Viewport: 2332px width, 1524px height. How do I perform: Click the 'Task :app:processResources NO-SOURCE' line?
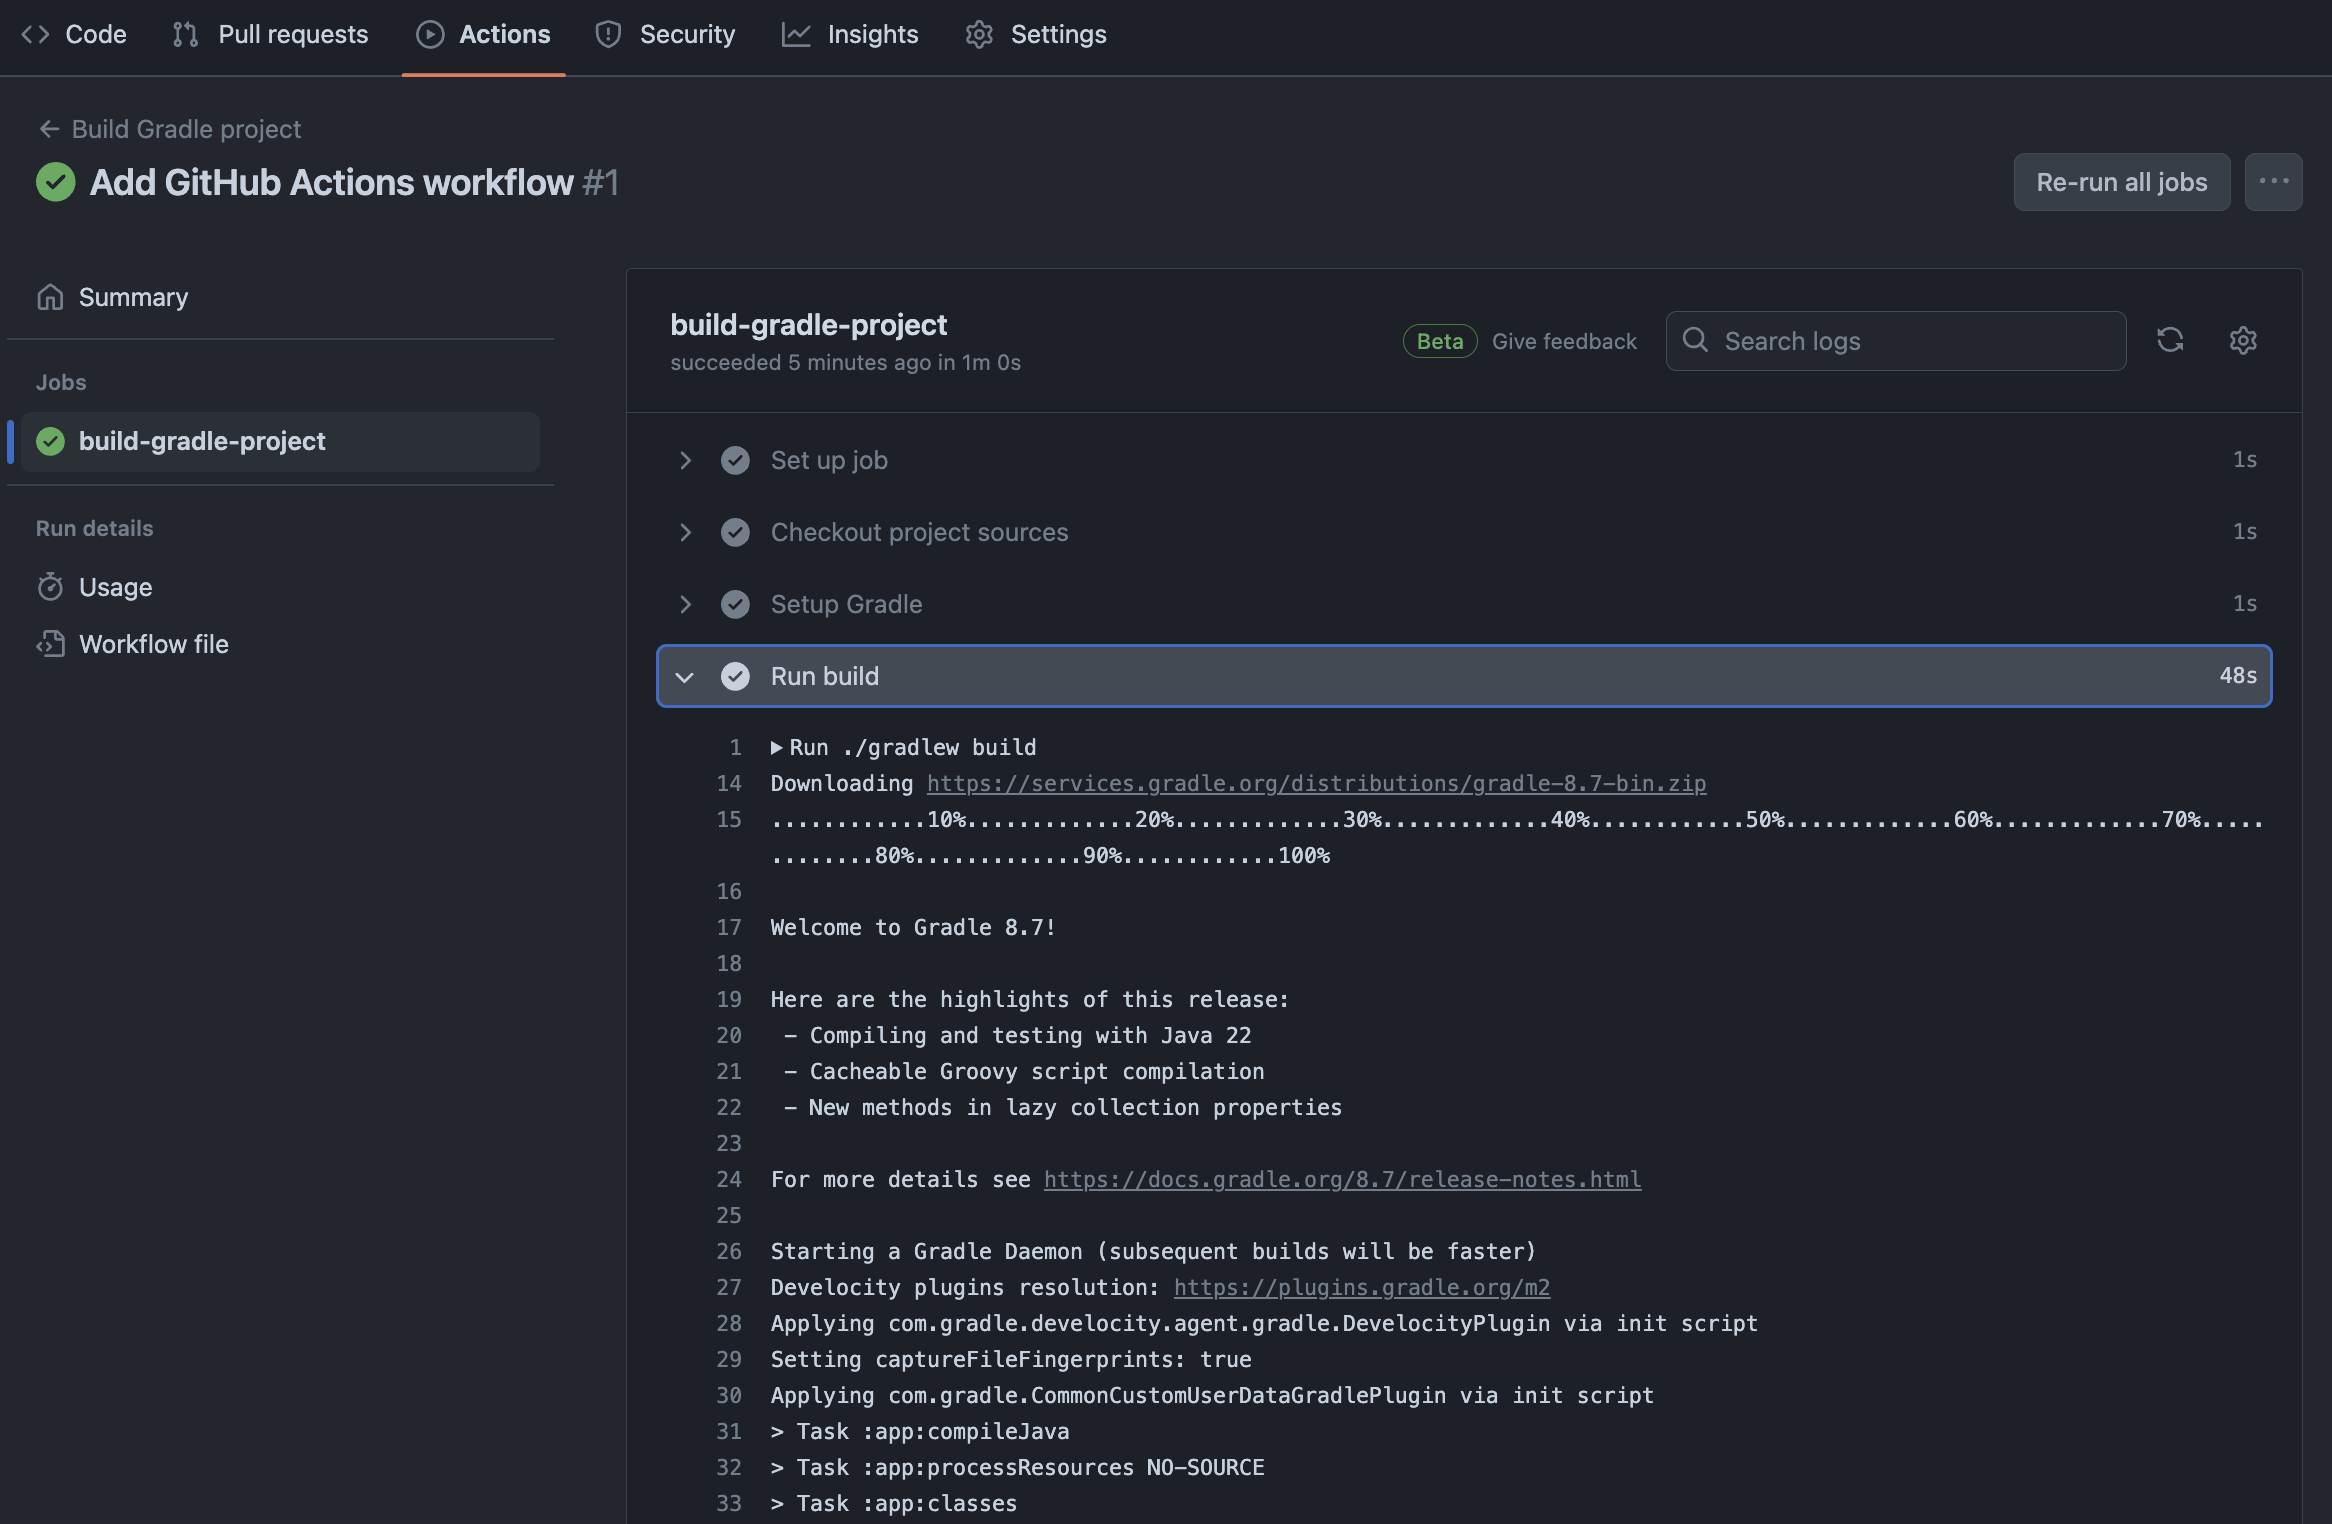[x=1018, y=1467]
